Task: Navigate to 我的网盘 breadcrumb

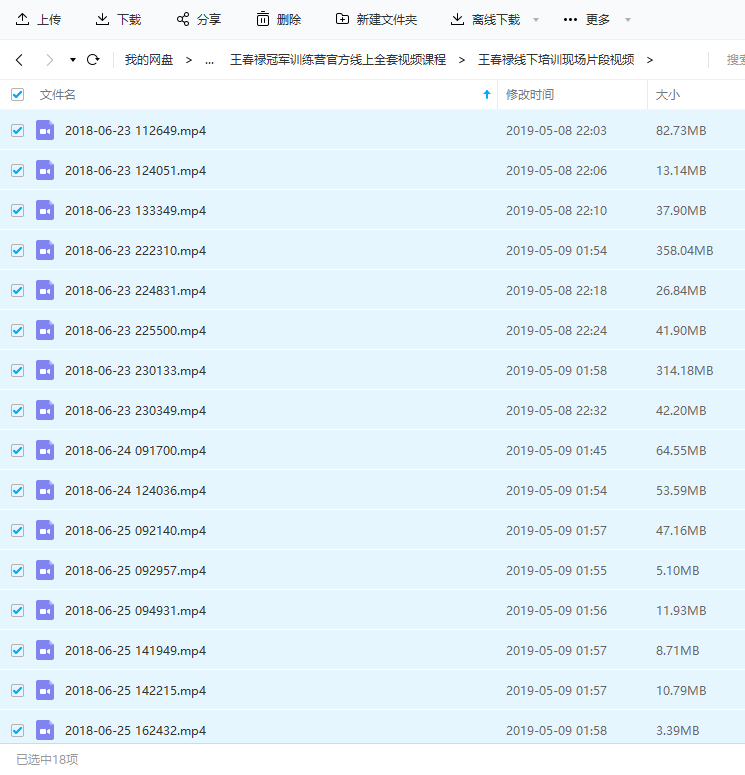Action: (149, 60)
